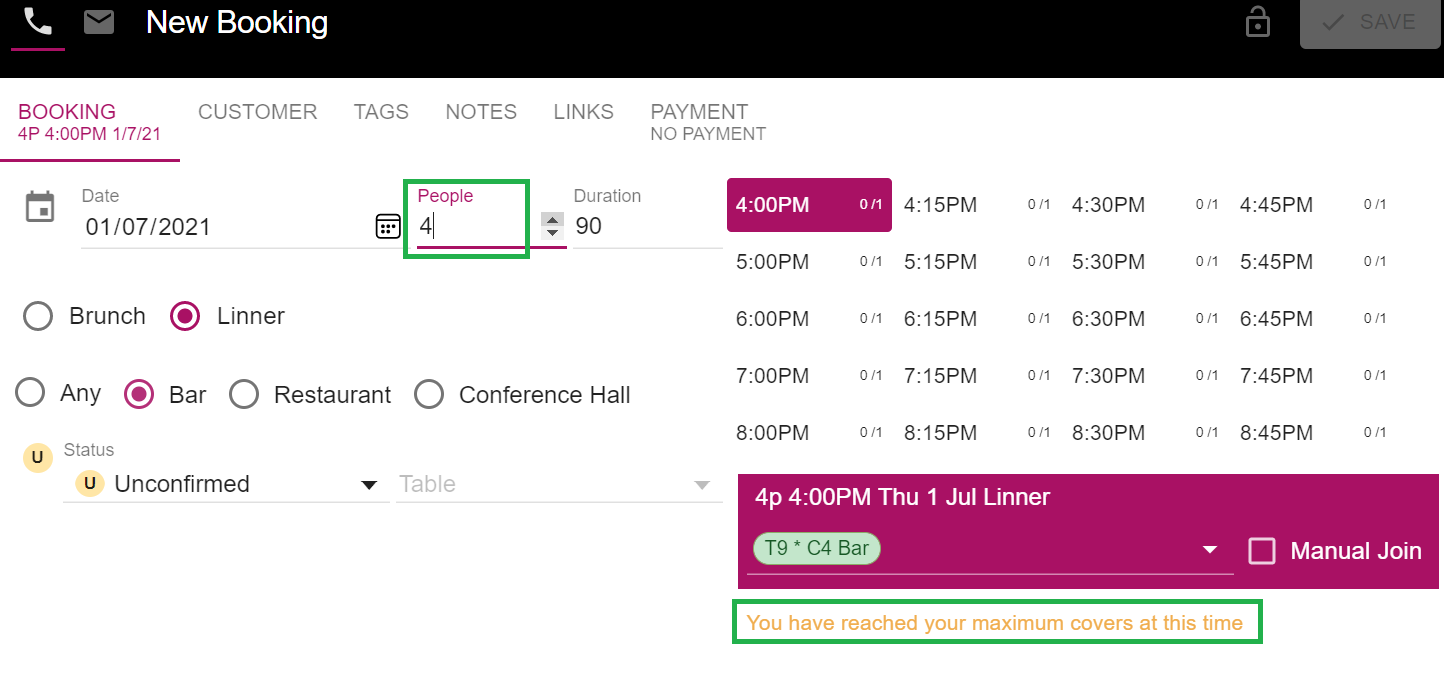The width and height of the screenshot is (1444, 679).
Task: Switch to the CUSTOMER tab
Action: (x=257, y=112)
